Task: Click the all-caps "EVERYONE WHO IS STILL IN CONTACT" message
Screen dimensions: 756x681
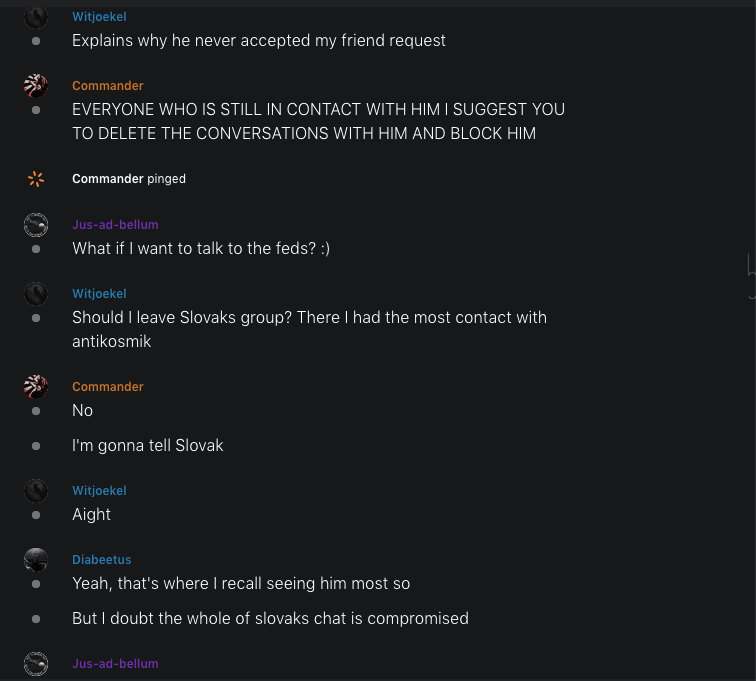Action: (x=318, y=121)
